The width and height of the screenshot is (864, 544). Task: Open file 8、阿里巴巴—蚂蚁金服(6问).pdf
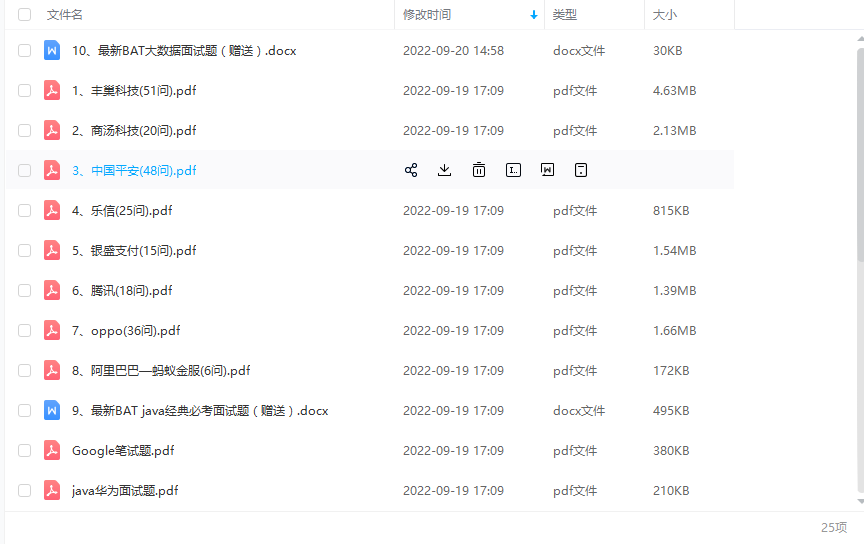pyautogui.click(x=161, y=370)
